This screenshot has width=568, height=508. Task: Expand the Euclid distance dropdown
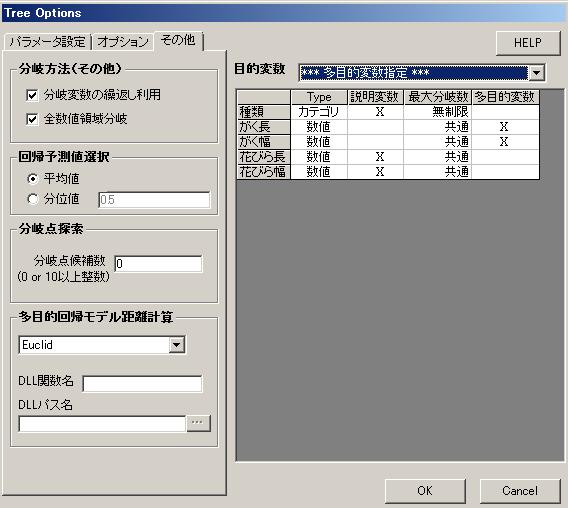[176, 345]
